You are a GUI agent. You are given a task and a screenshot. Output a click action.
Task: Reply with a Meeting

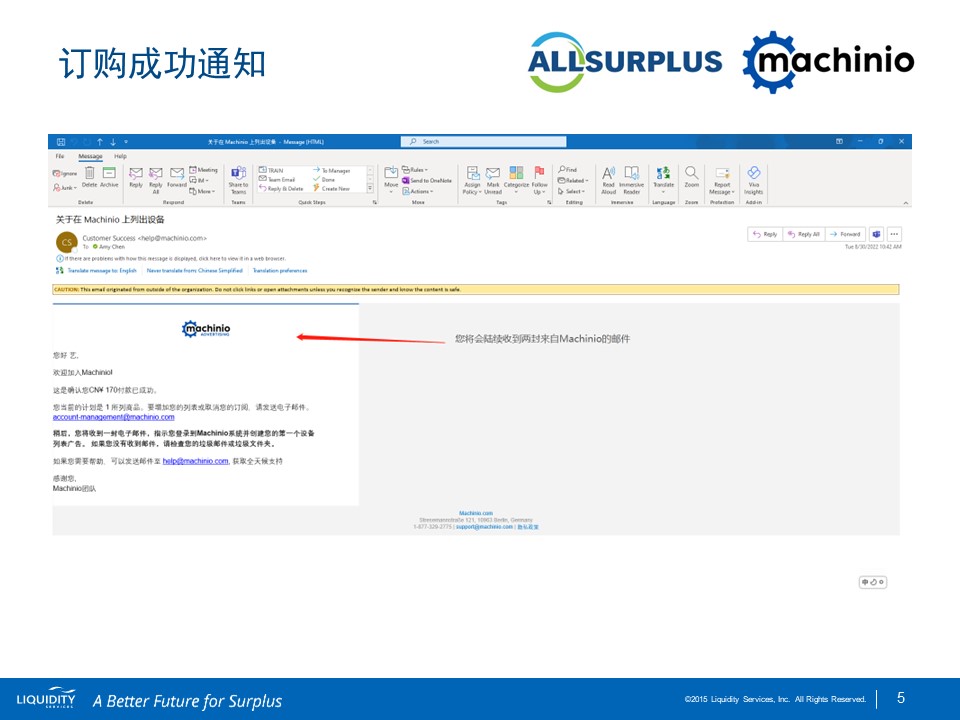tap(203, 170)
